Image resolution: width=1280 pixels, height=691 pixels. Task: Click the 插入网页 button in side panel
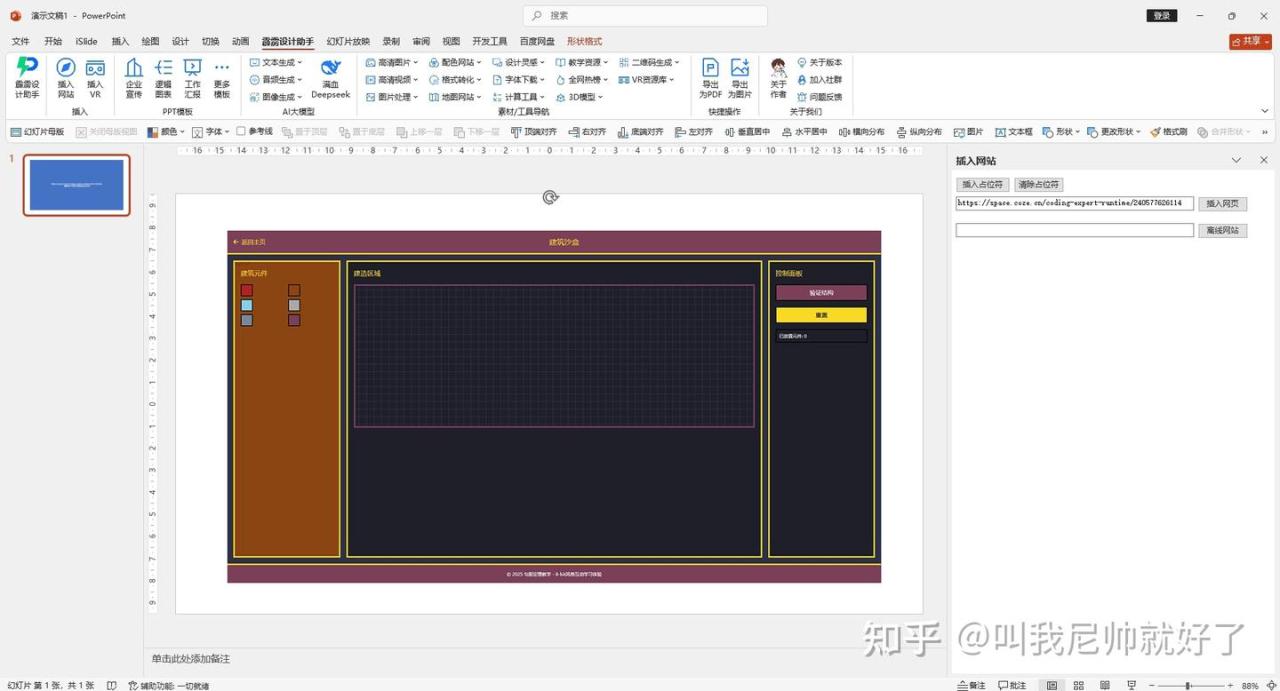tap(1222, 204)
